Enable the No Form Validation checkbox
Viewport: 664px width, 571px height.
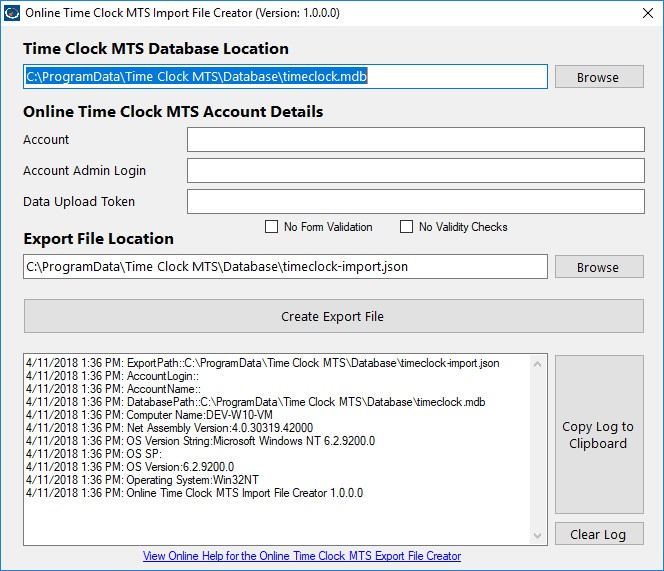pyautogui.click(x=271, y=227)
